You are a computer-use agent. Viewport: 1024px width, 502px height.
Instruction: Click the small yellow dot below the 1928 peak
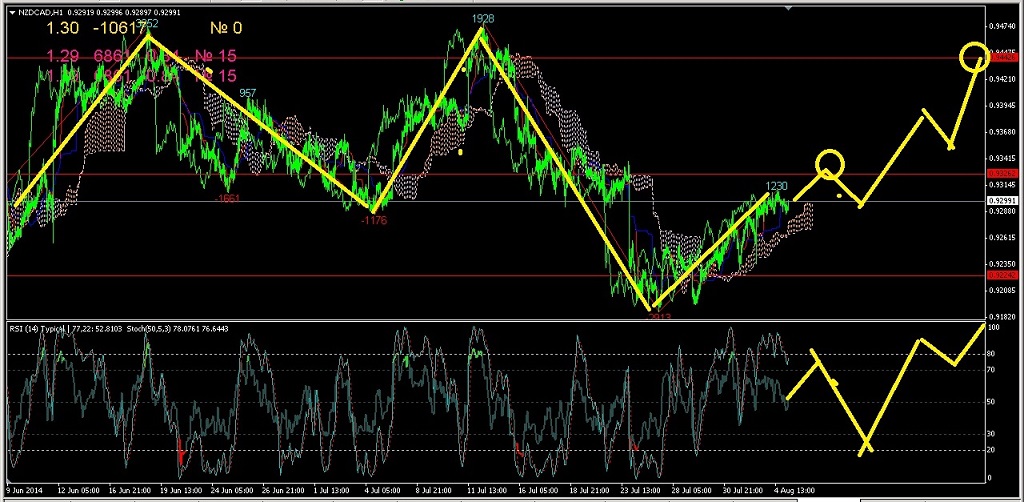pos(459,153)
